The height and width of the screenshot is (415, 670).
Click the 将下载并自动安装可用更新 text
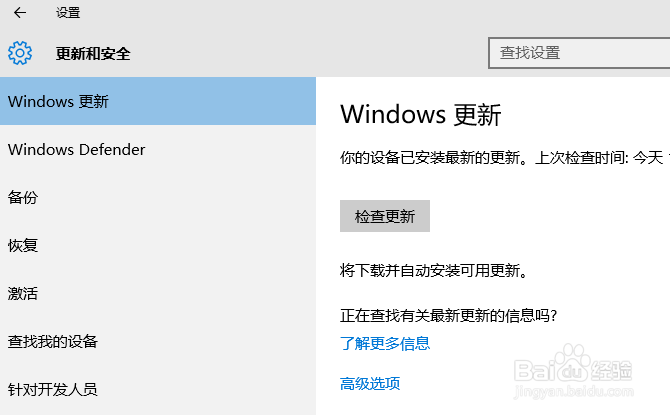click(x=433, y=270)
